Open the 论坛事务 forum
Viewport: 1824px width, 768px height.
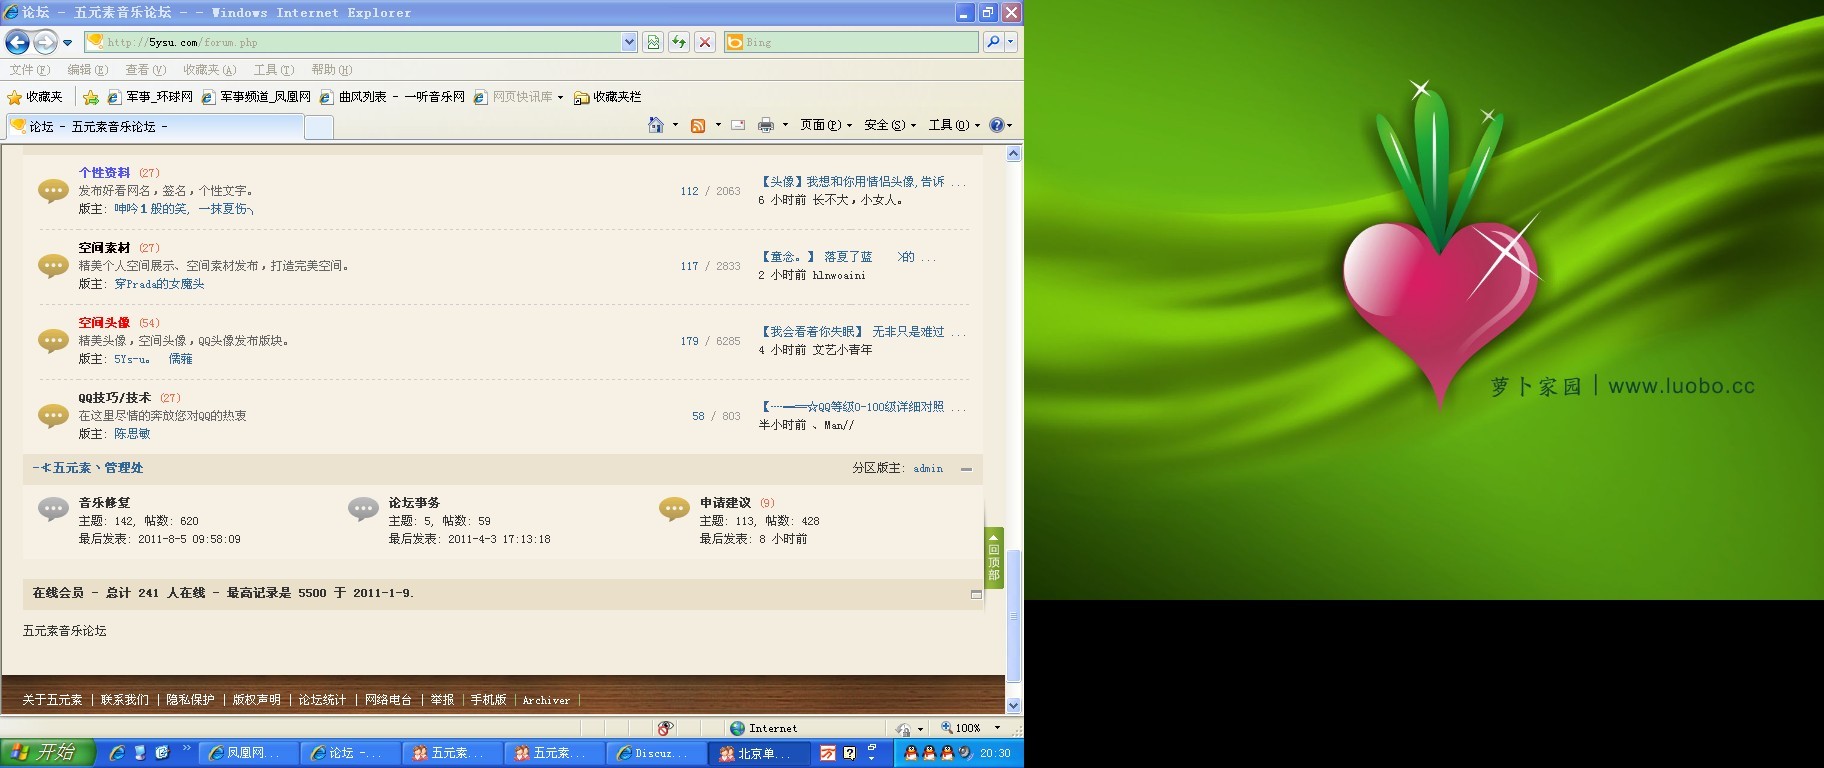414,503
